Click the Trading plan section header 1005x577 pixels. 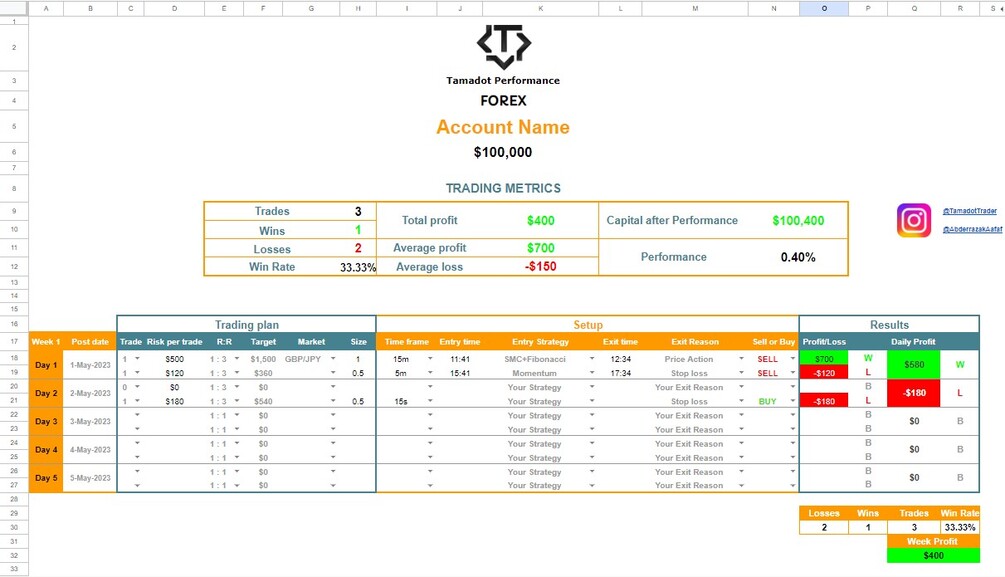(246, 324)
